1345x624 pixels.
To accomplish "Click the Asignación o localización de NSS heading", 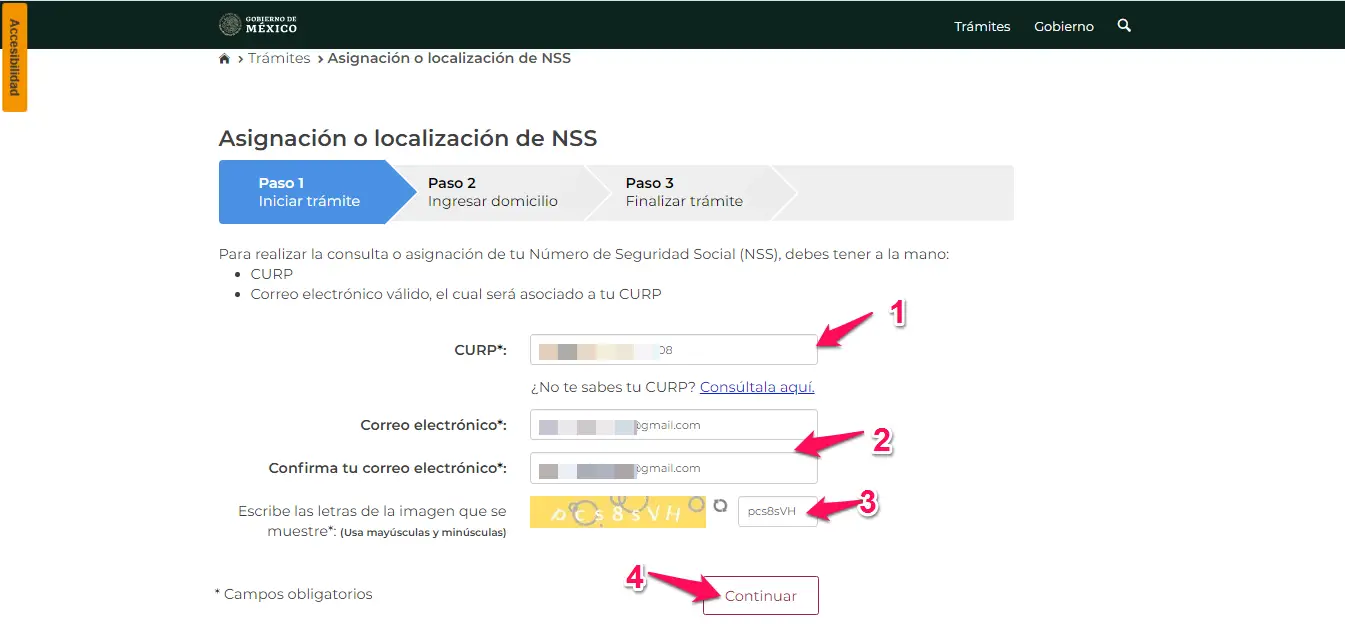I will click(408, 139).
